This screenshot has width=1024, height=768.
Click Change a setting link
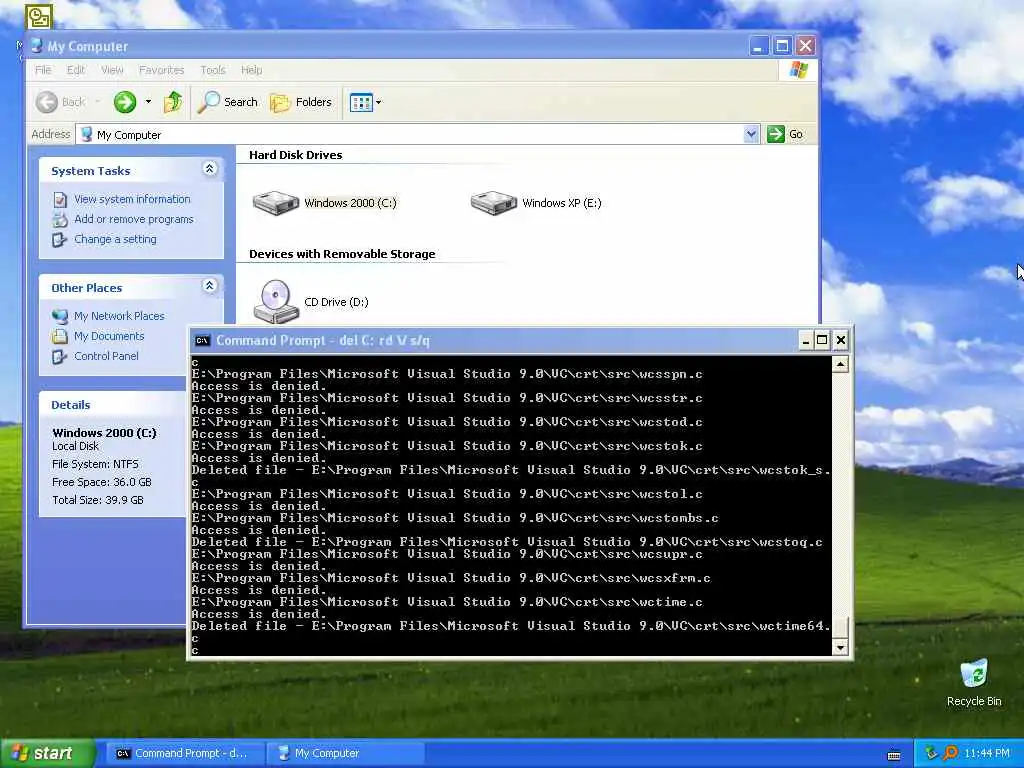(115, 239)
